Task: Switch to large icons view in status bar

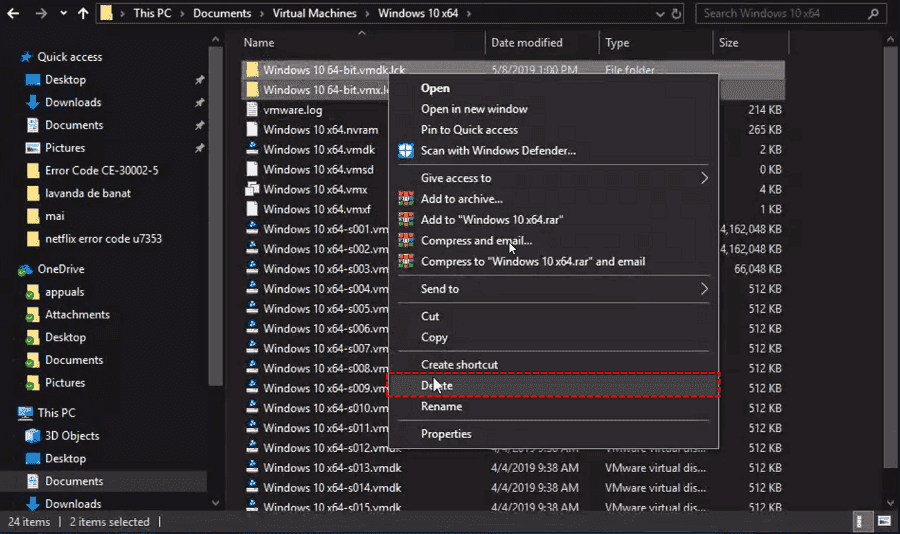Action: click(x=884, y=521)
